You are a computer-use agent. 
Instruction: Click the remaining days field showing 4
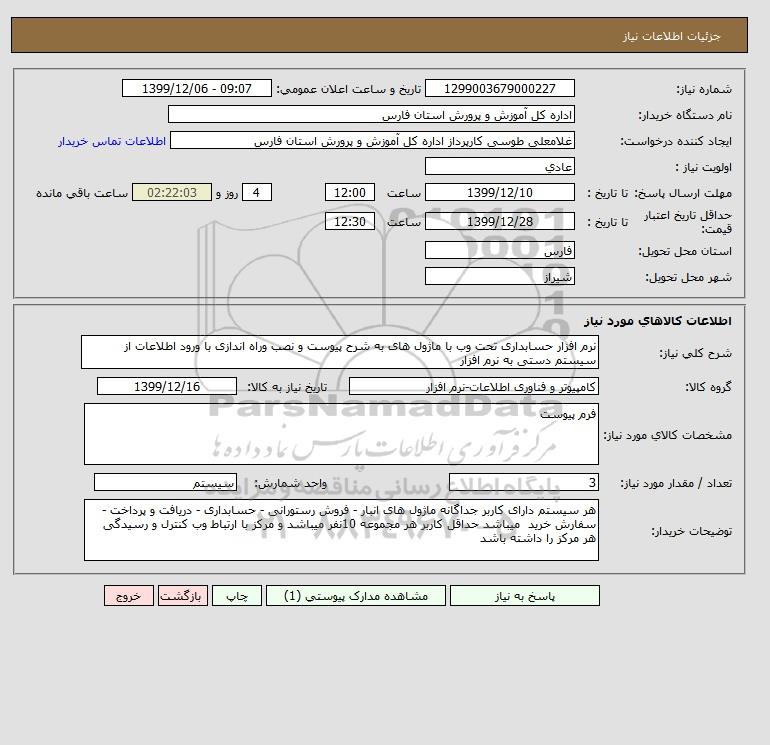pyautogui.click(x=256, y=193)
